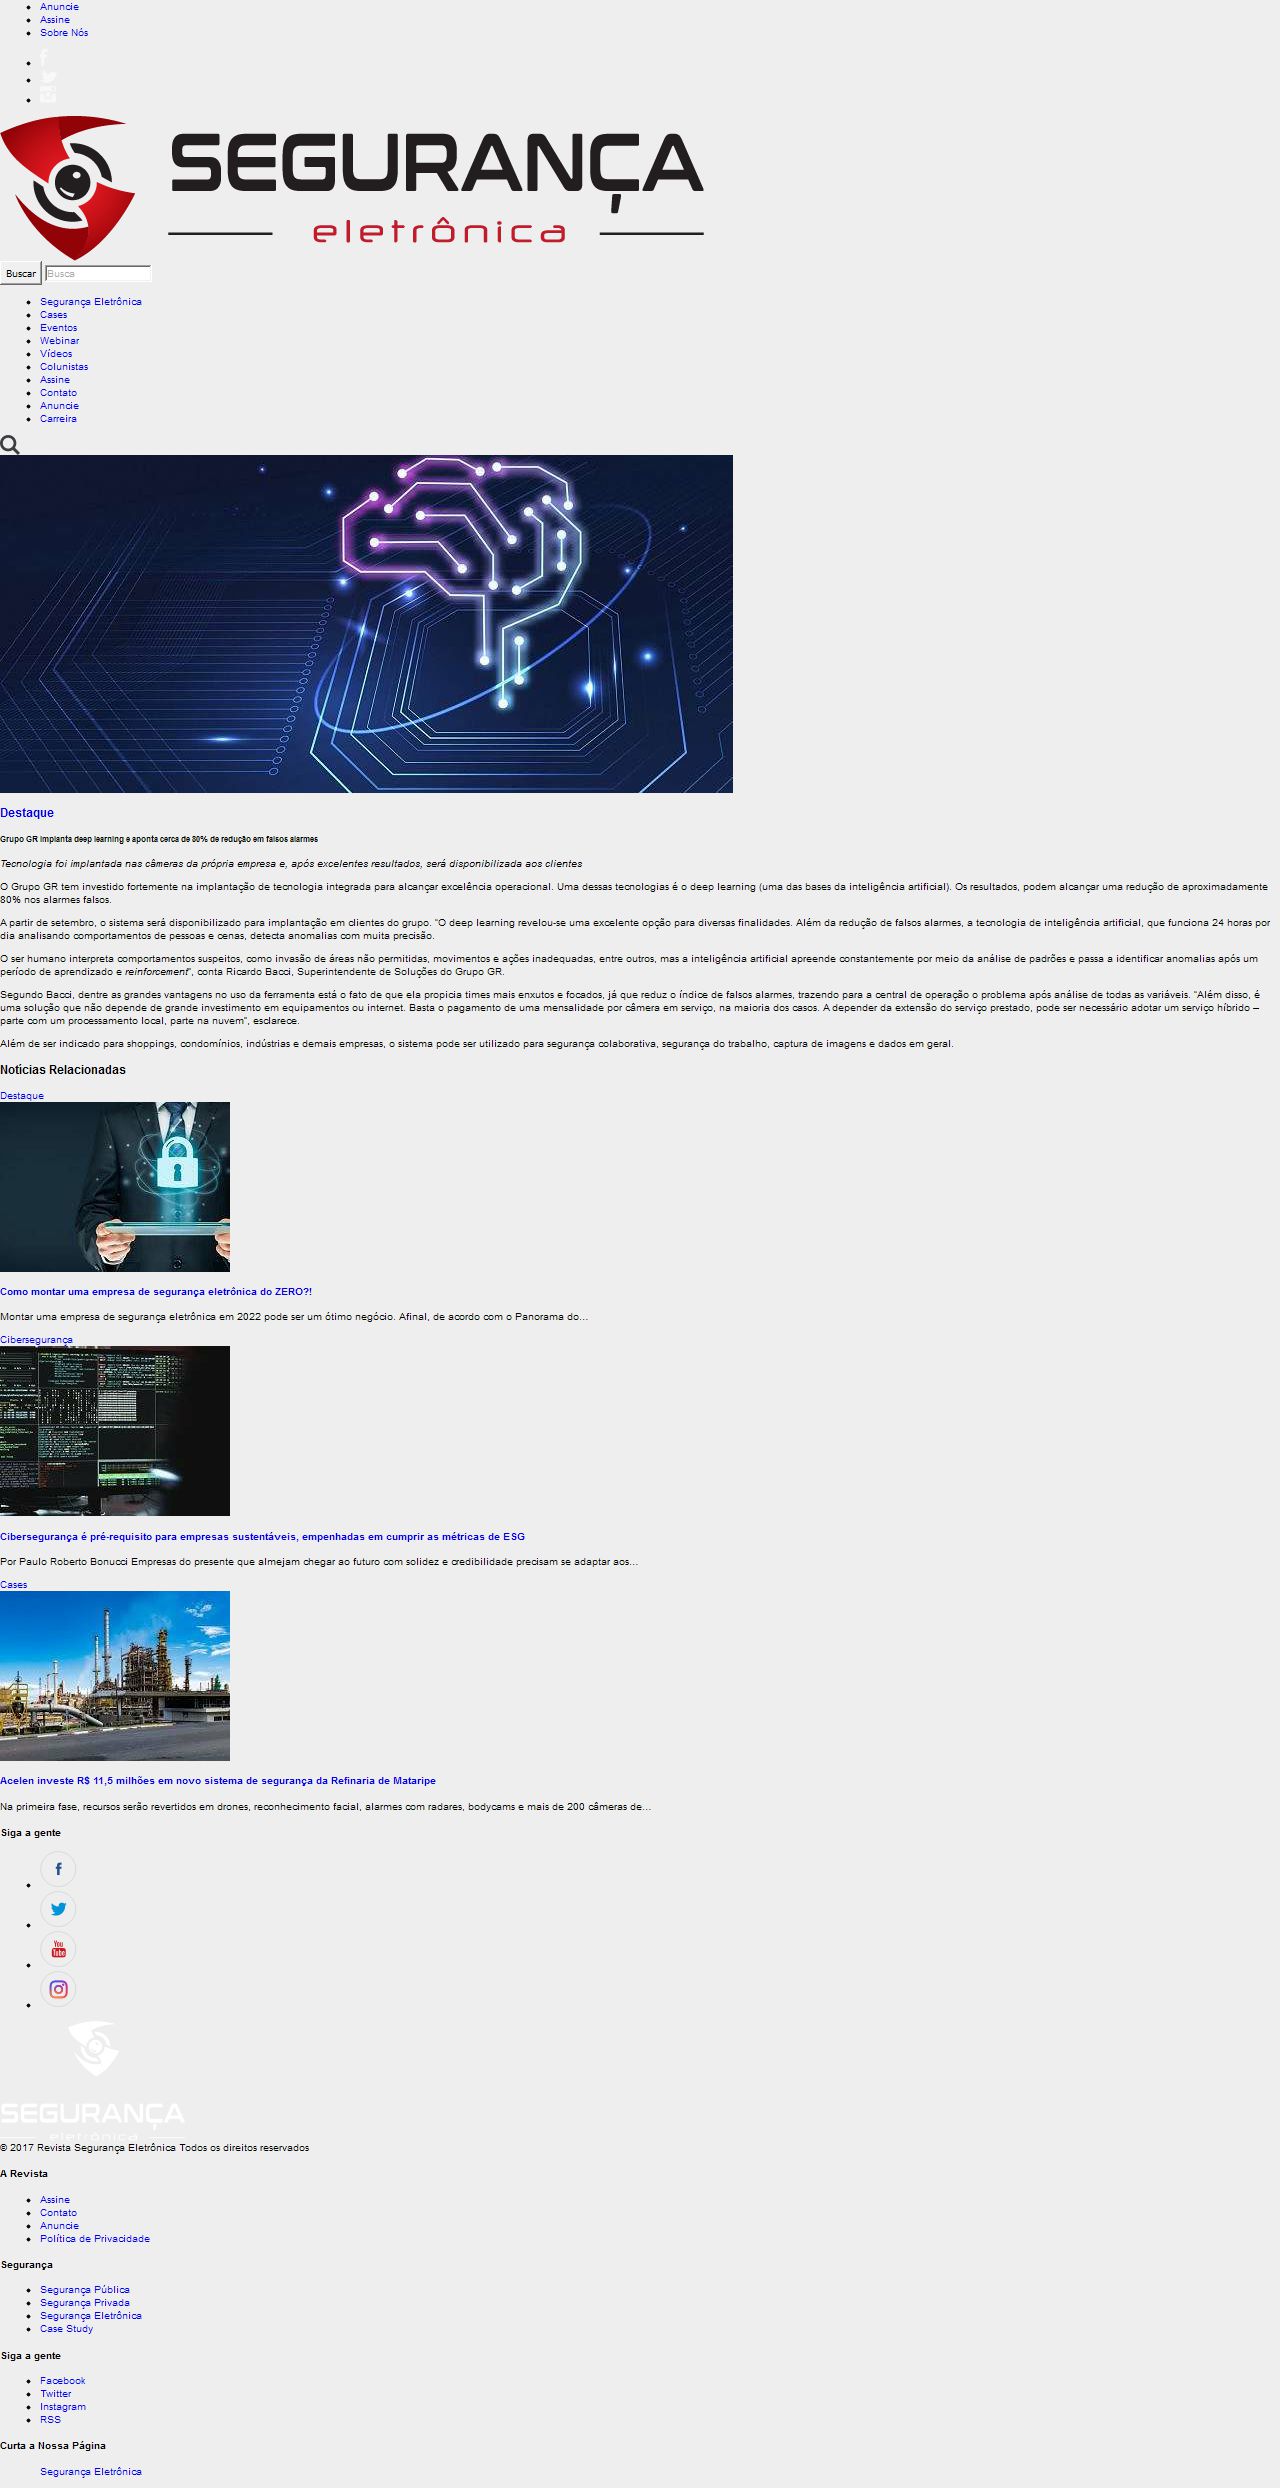
Task: Open the circular YouTube icon
Action: tap(58, 1949)
